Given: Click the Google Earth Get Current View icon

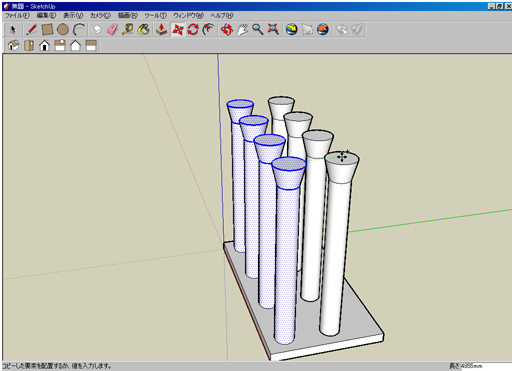Looking at the screenshot, I should 291,30.
